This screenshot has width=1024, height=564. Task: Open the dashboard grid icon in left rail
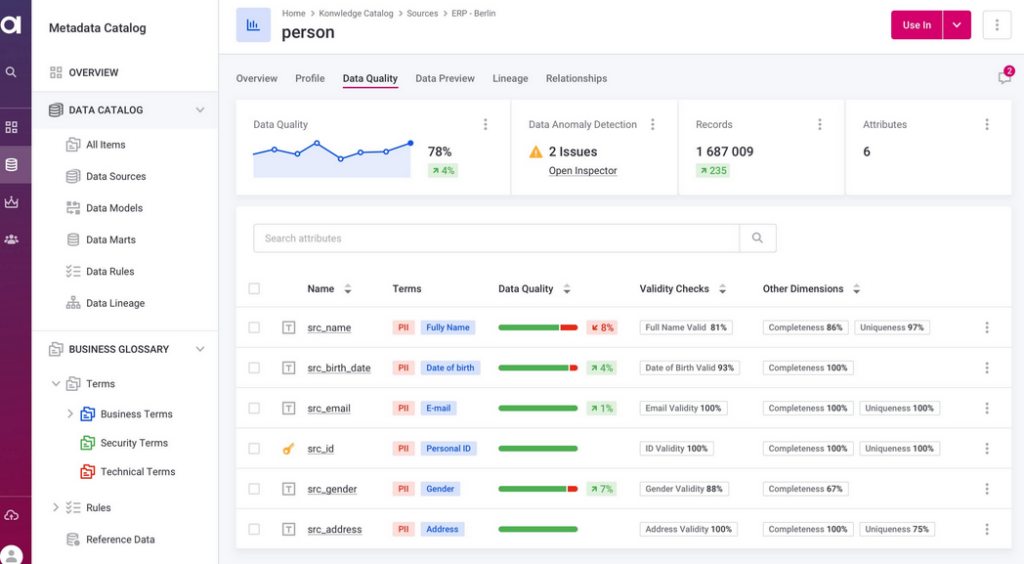11,127
